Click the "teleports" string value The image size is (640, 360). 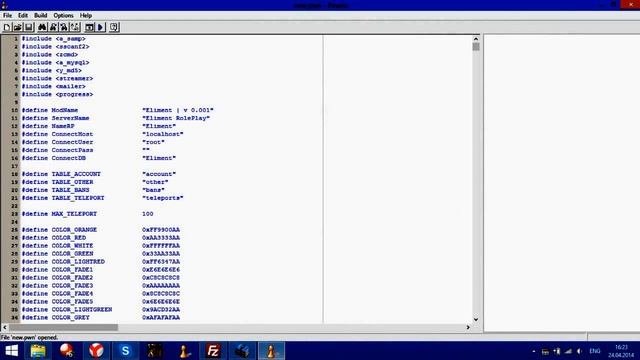click(163, 198)
